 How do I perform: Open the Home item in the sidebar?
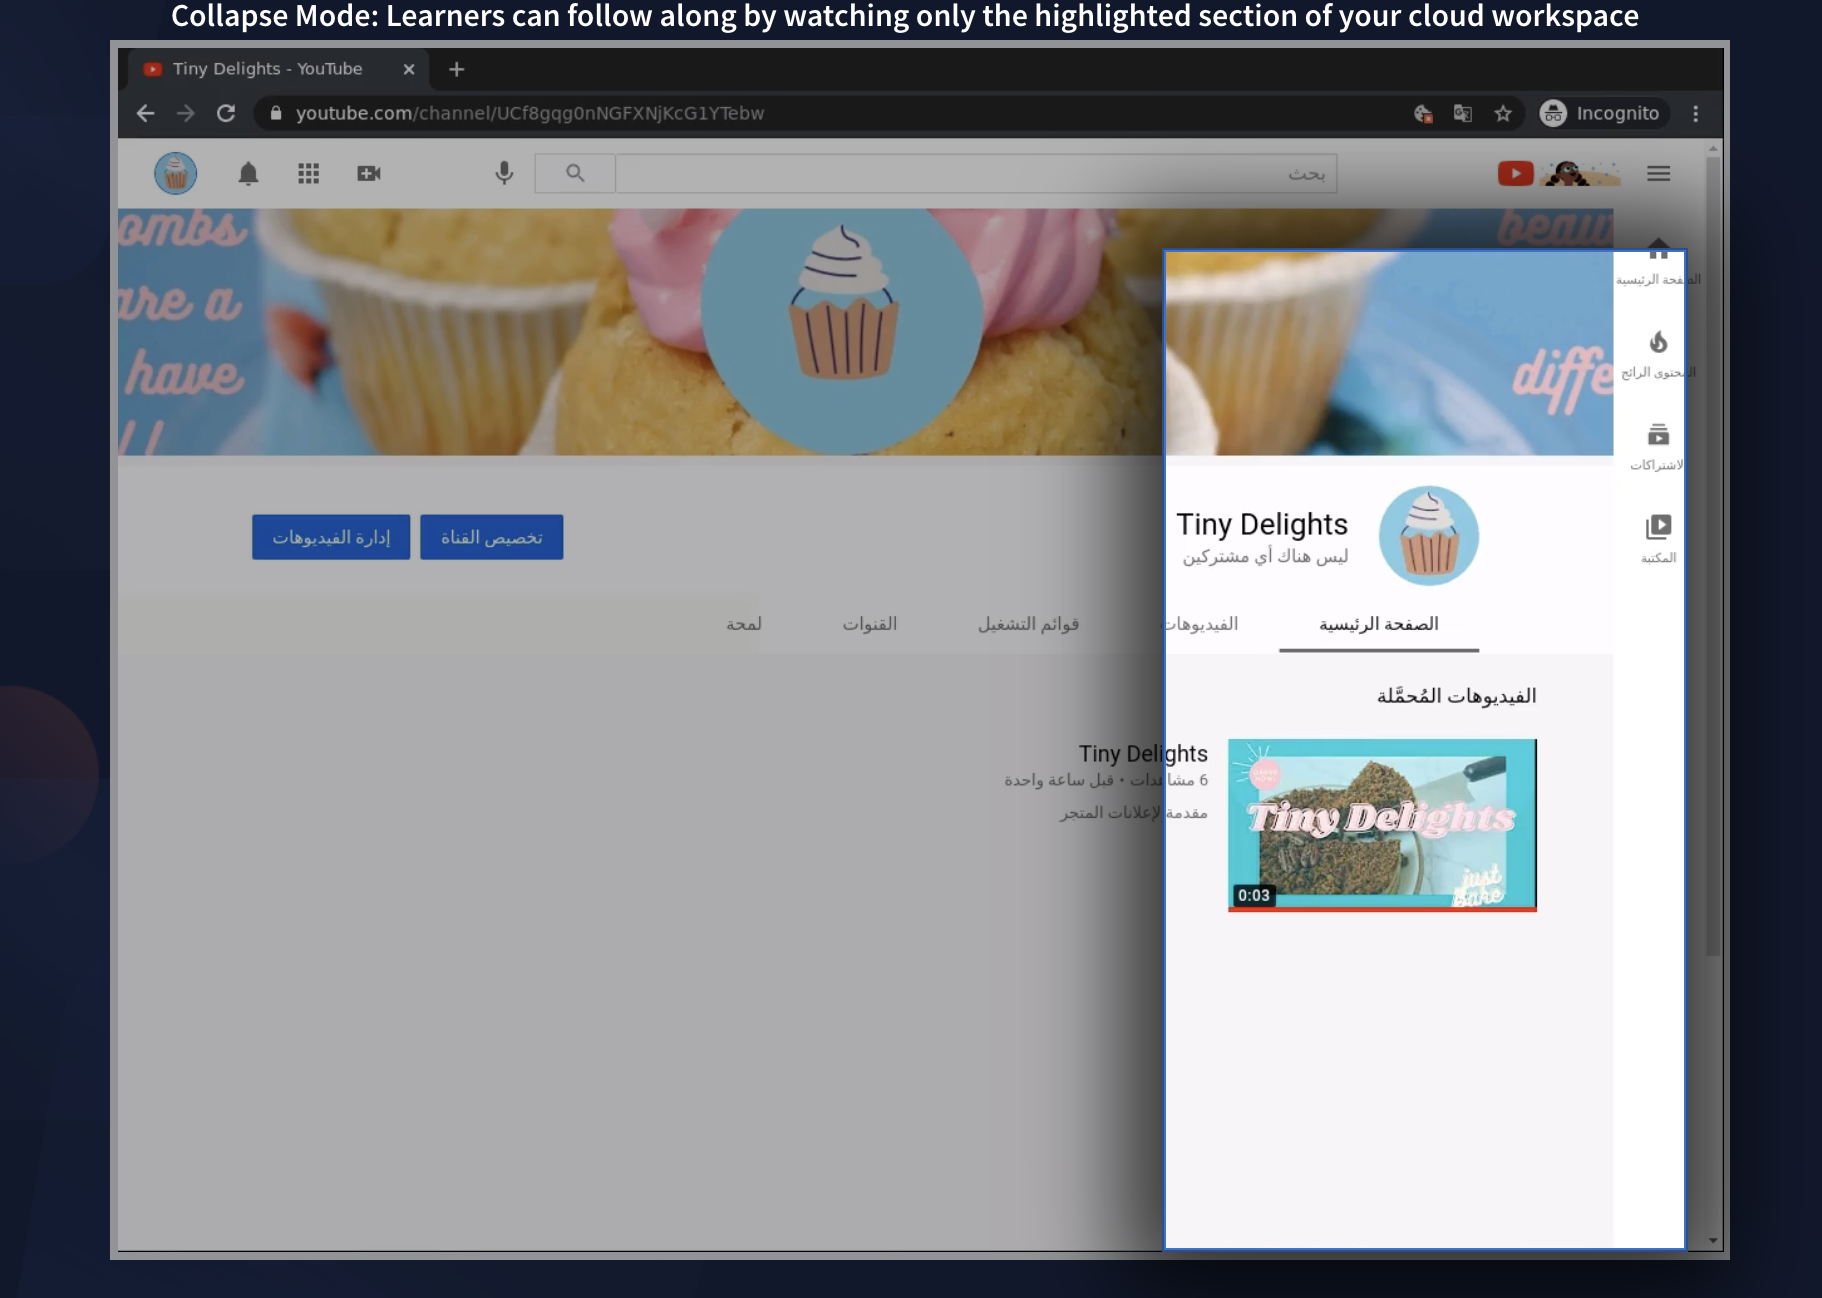[1658, 264]
